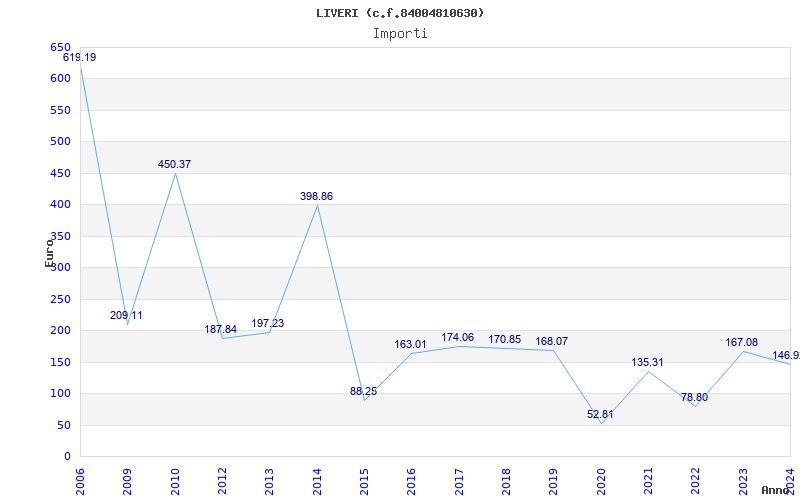The width and height of the screenshot is (800, 500).
Task: Click the 550 y-axis tick label
Action: (60, 110)
